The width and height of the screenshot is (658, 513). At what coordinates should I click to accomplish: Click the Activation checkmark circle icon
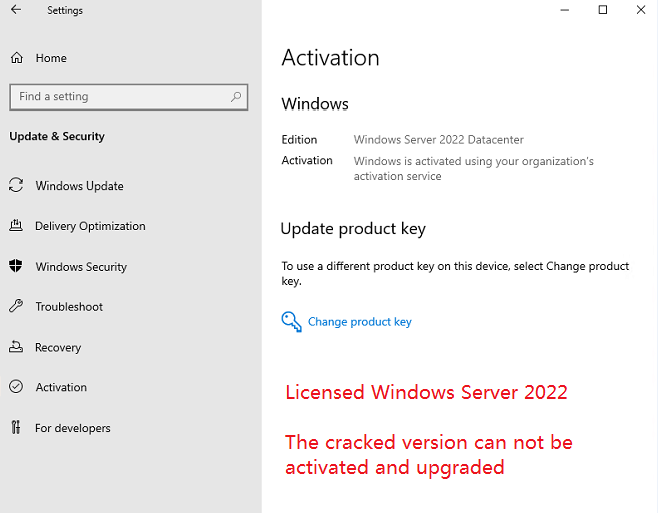[16, 386]
